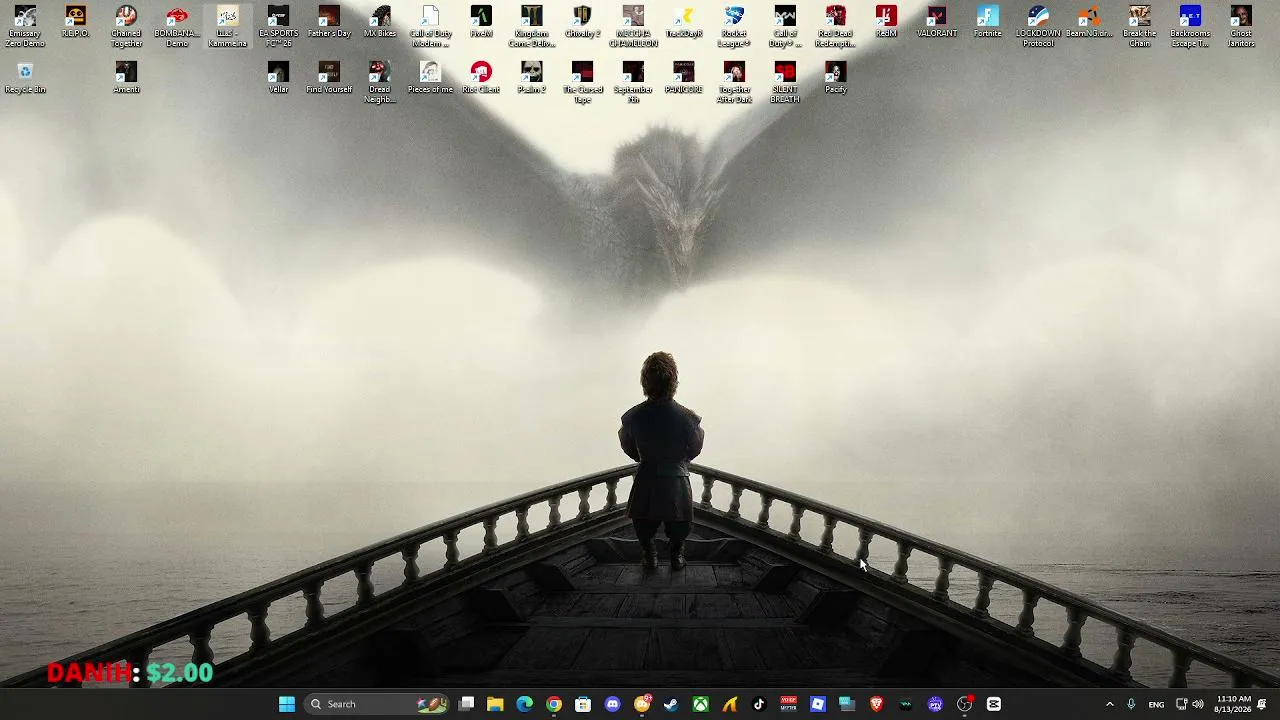Click the Pieces of me shortcut
1280x720 pixels.
coord(430,78)
